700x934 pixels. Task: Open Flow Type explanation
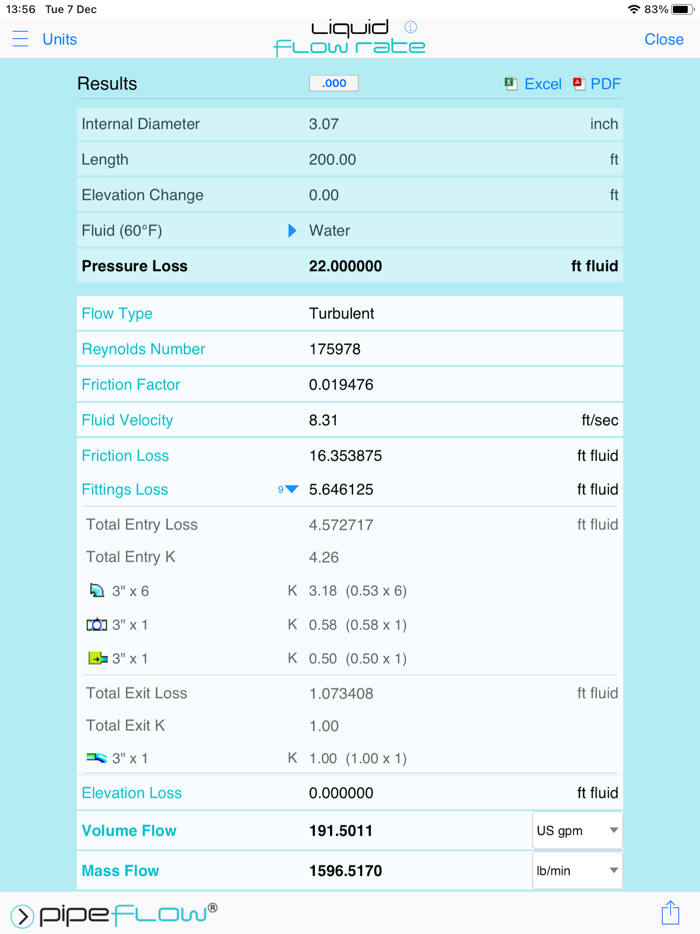[117, 314]
